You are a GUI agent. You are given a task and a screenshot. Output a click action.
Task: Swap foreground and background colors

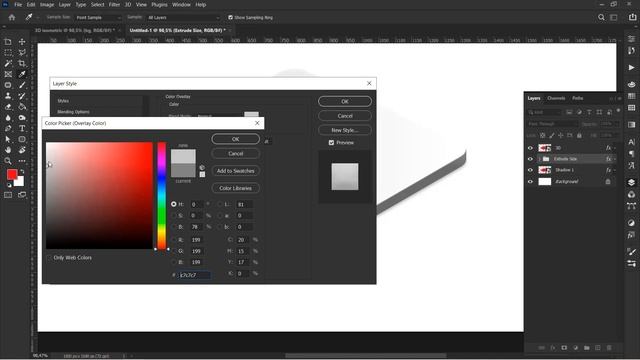click(22, 171)
